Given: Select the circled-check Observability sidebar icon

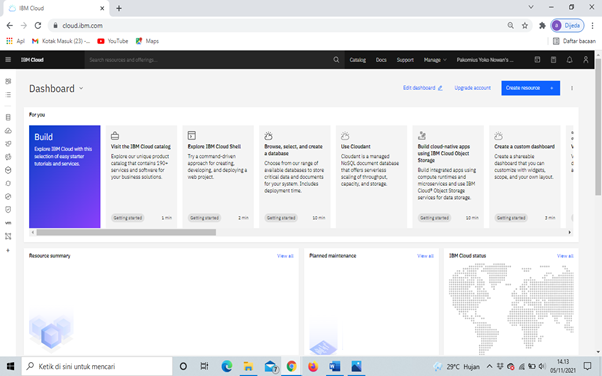Looking at the screenshot, I should coord(8,196).
